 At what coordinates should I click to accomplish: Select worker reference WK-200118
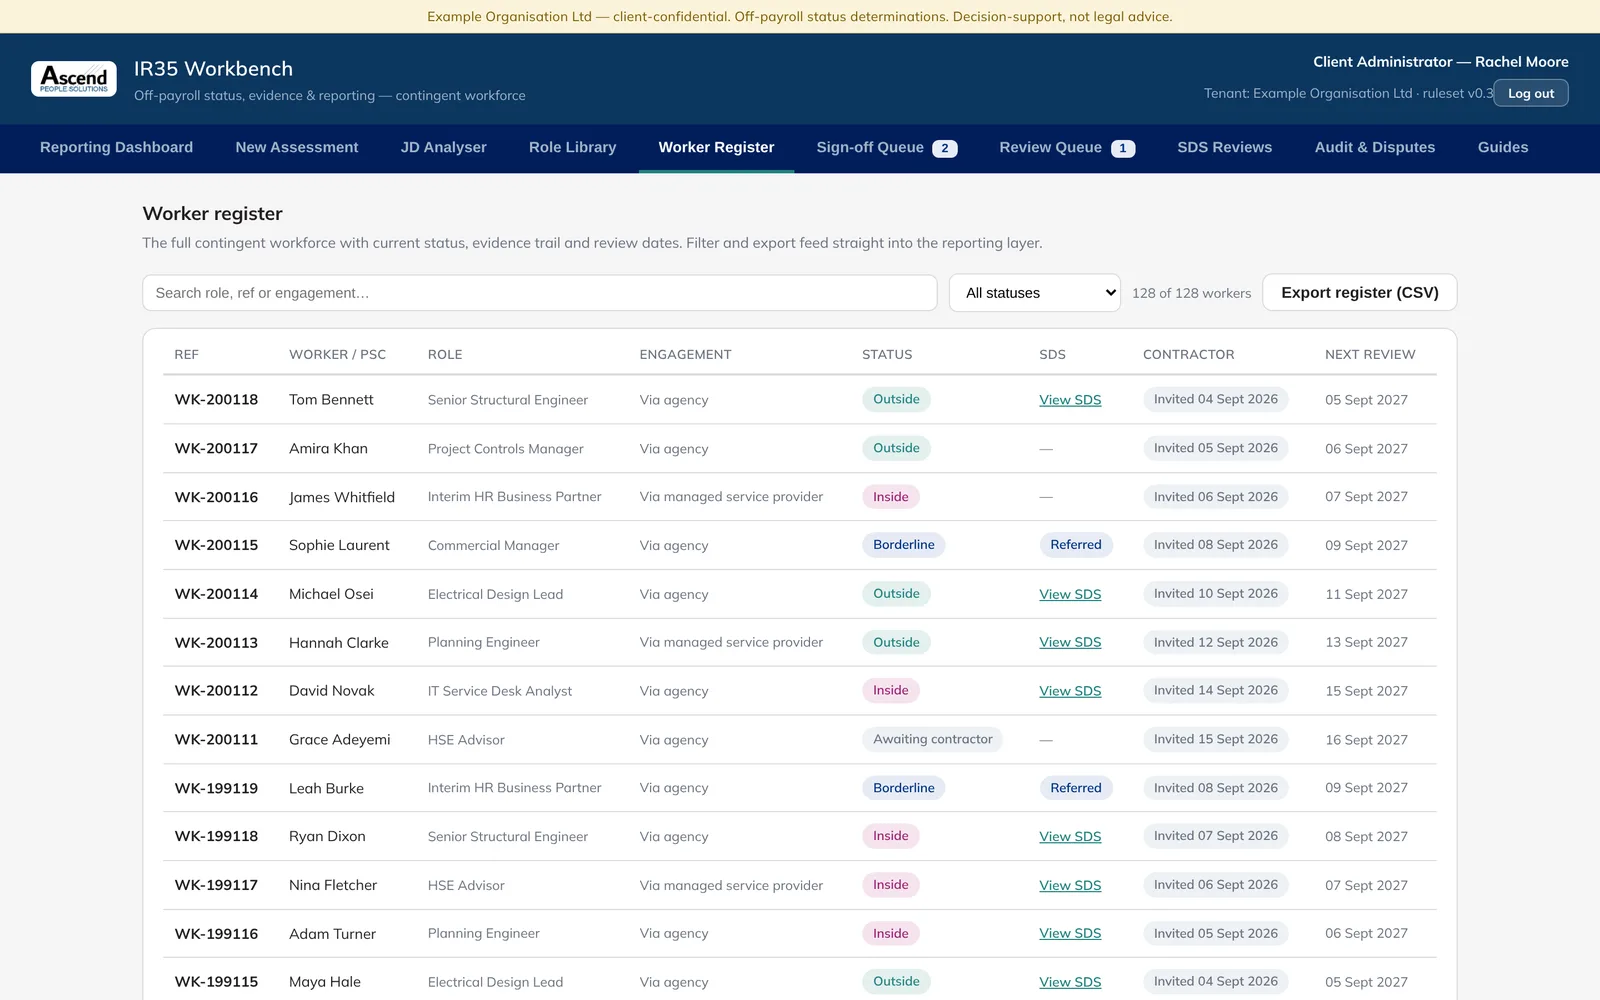coord(216,400)
